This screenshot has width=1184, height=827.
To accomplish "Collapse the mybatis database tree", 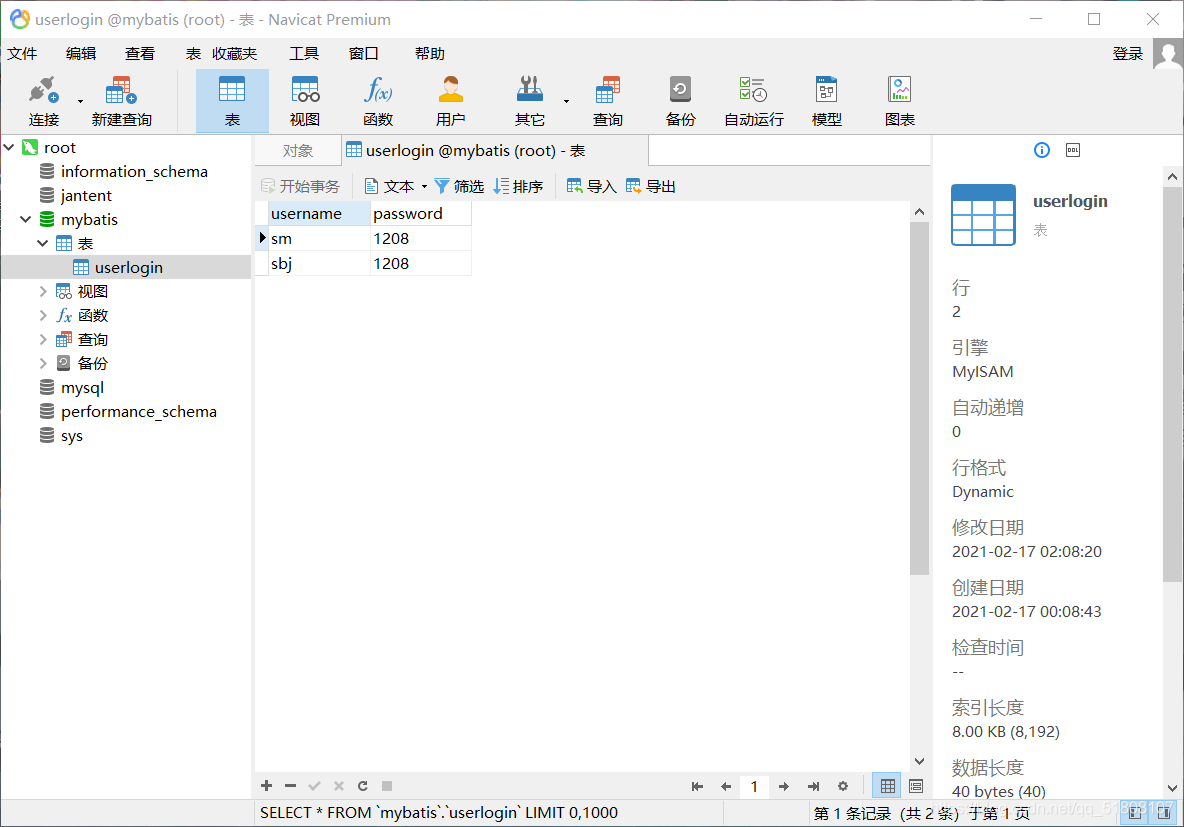I will point(23,219).
